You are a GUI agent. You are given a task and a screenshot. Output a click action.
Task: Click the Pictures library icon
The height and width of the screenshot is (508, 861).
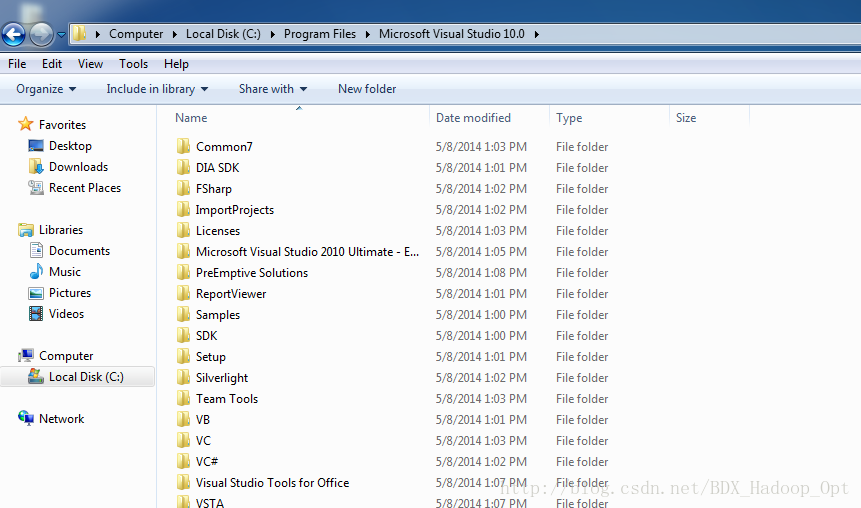(x=36, y=293)
